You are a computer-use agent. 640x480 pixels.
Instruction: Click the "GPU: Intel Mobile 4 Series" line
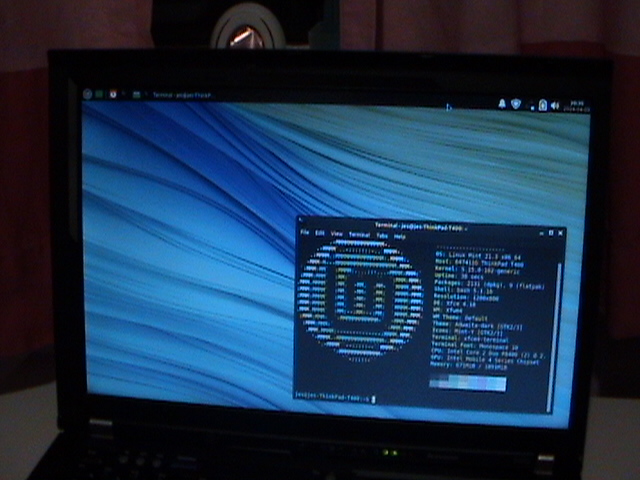point(485,360)
